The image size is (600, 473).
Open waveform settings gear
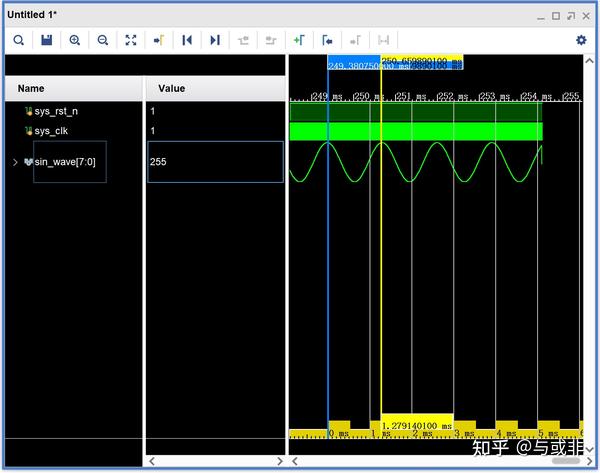(x=581, y=40)
